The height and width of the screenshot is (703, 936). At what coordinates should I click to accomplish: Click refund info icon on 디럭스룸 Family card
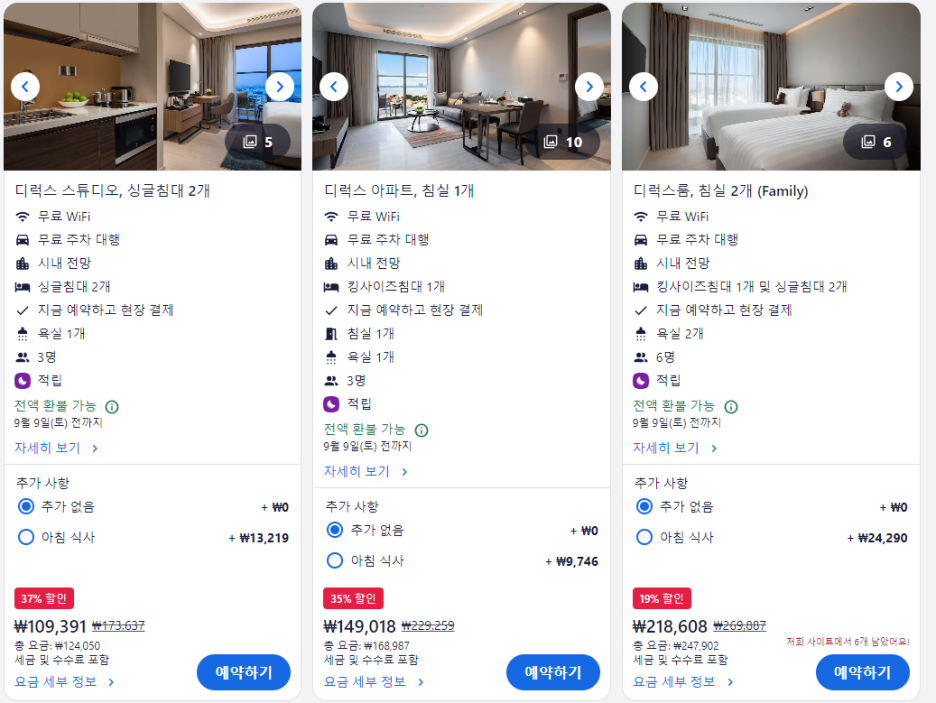pos(731,407)
